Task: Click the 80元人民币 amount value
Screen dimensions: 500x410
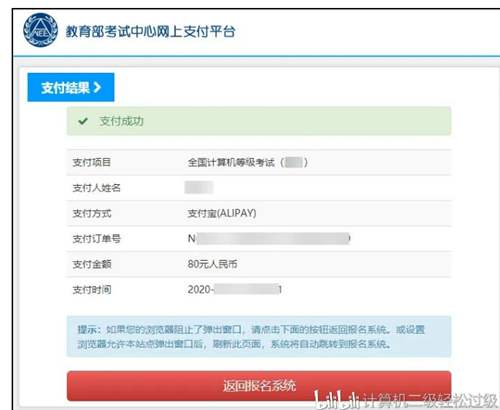Action: (212, 264)
